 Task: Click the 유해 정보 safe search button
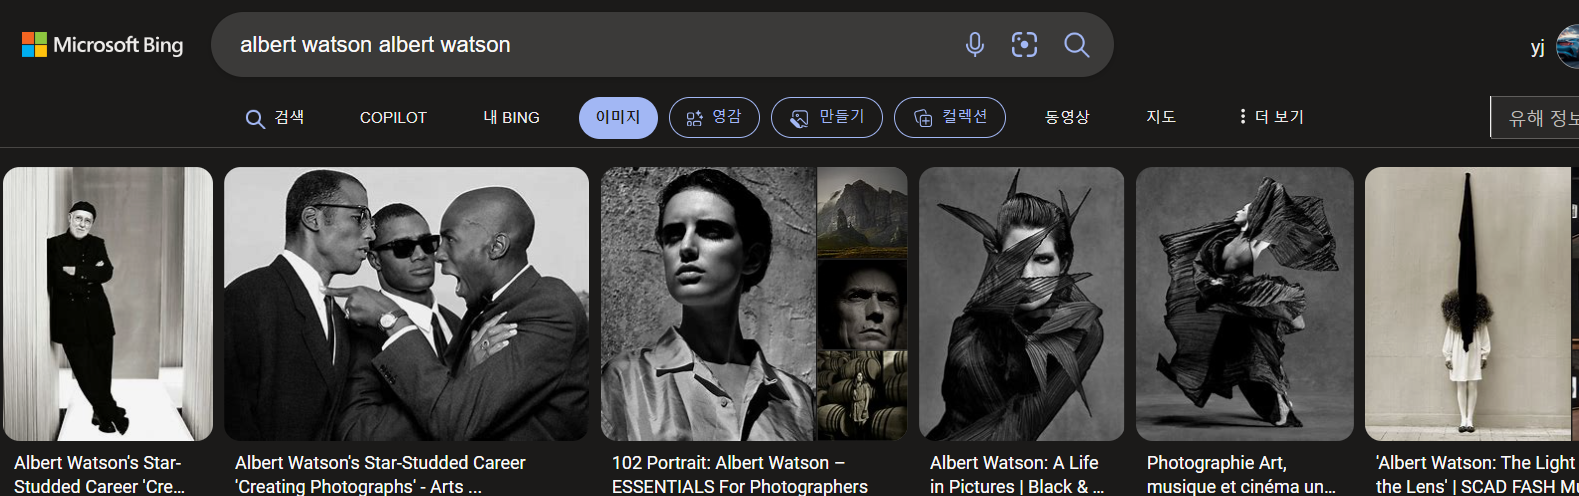click(x=1535, y=119)
